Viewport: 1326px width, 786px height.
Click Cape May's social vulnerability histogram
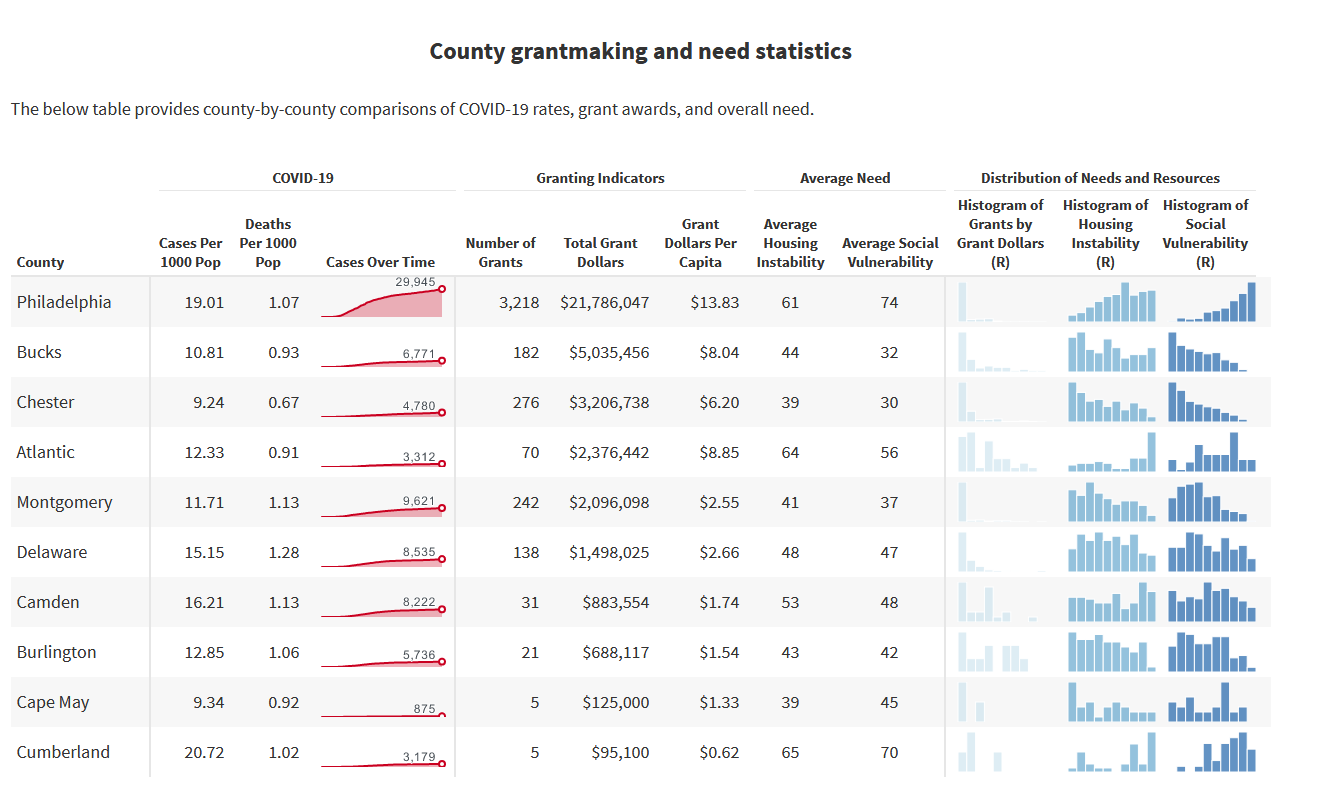click(1207, 701)
